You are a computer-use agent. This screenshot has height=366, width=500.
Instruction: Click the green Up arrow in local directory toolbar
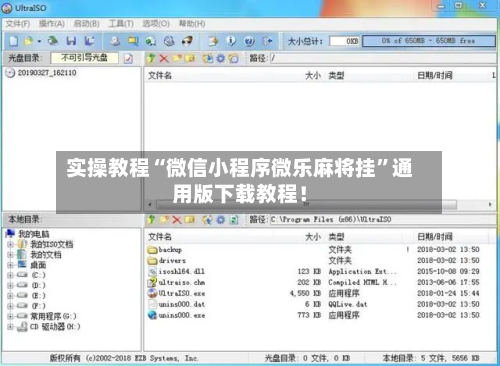tap(151, 219)
